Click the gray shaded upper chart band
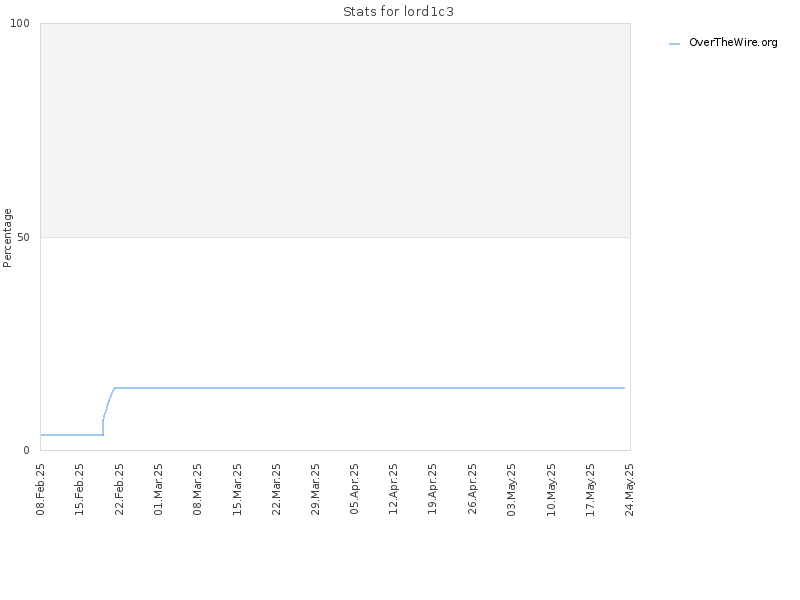800x600 pixels. pos(335,131)
